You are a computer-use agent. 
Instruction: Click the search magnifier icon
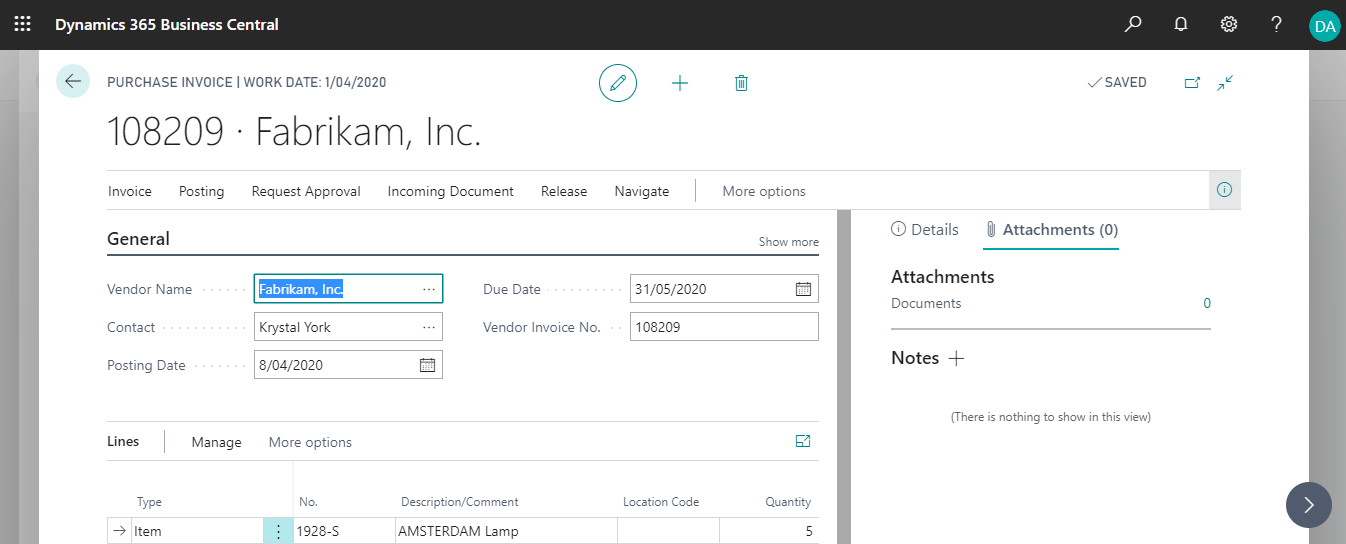tap(1132, 25)
